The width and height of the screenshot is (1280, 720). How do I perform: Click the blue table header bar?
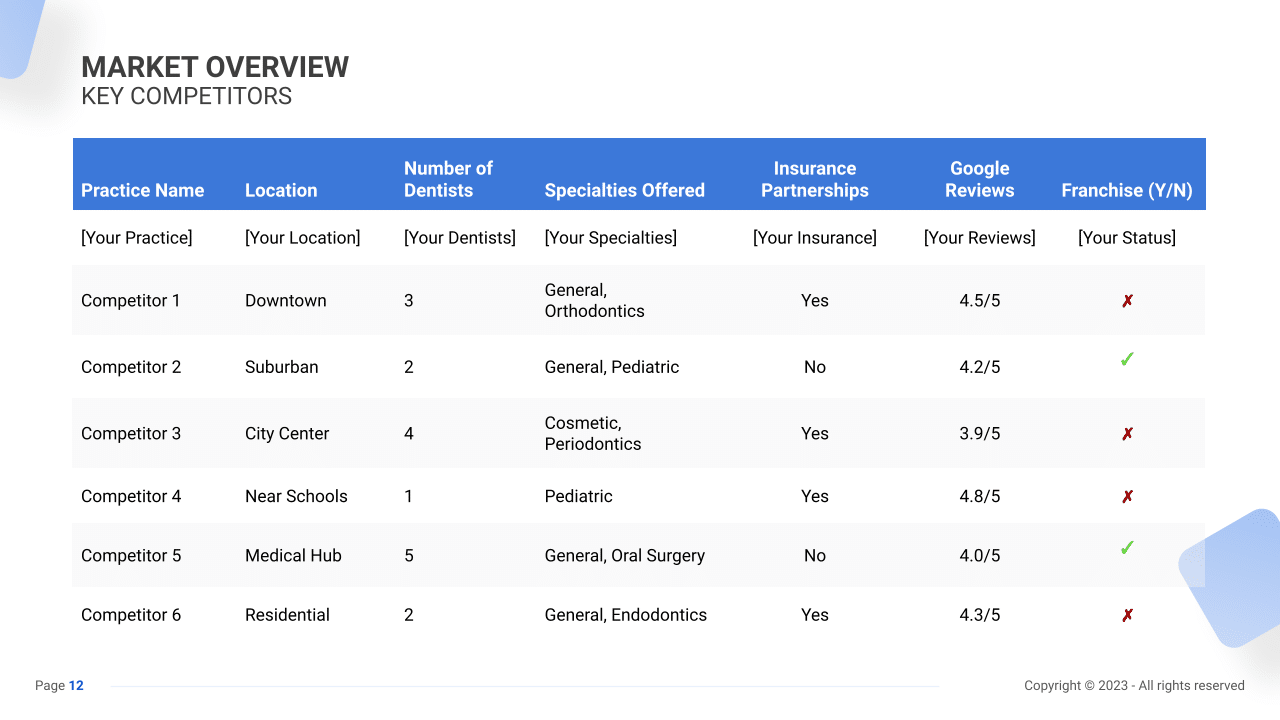click(639, 174)
